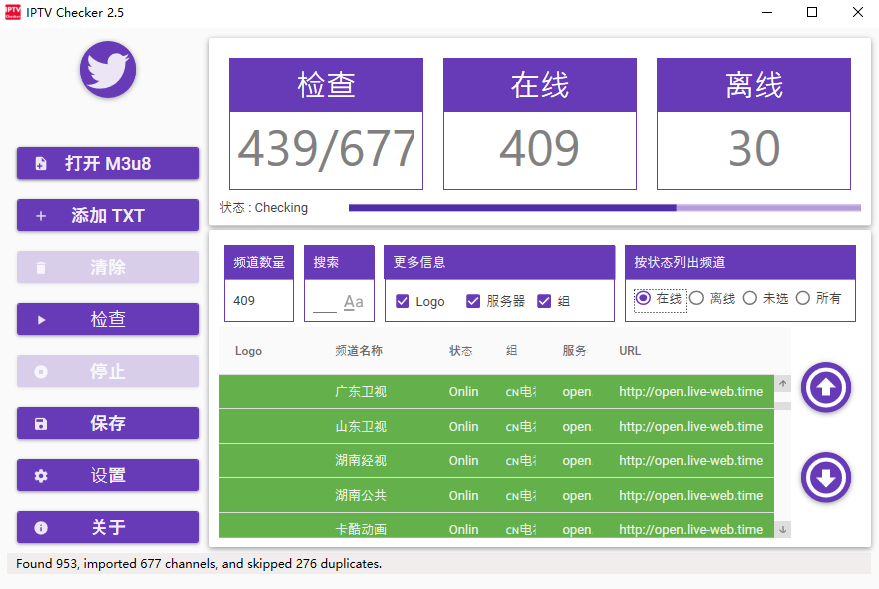879x589 pixels.
Task: Start checking with the 检查 button
Action: (x=108, y=319)
